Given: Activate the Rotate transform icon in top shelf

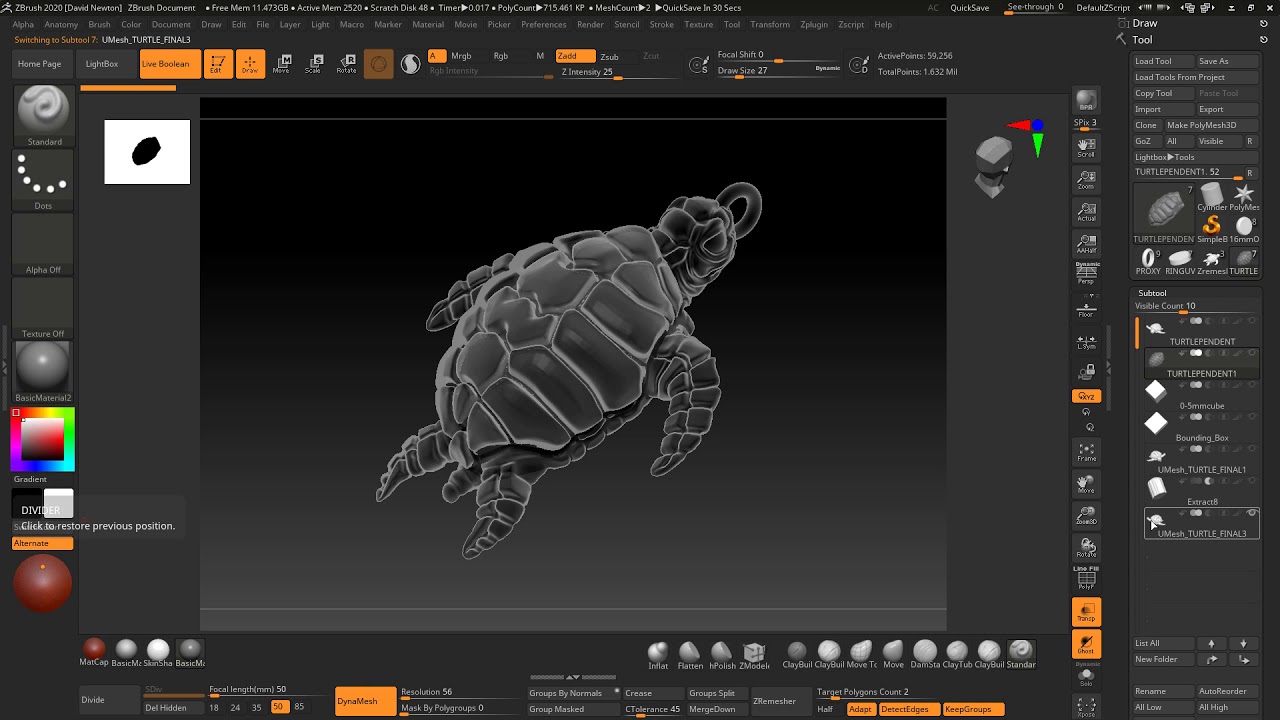Looking at the screenshot, I should pos(346,64).
